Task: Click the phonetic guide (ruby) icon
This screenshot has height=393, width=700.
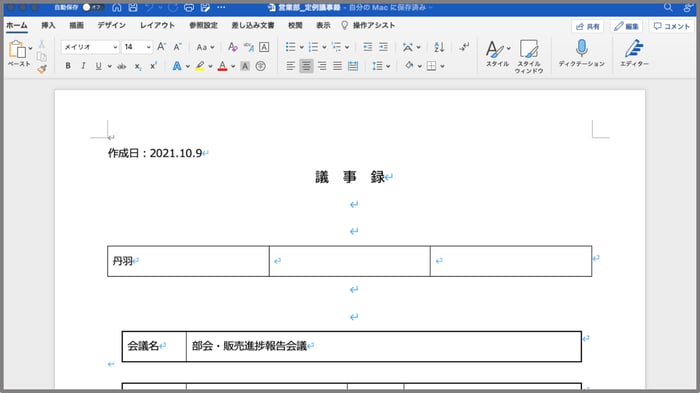Action: [x=249, y=47]
